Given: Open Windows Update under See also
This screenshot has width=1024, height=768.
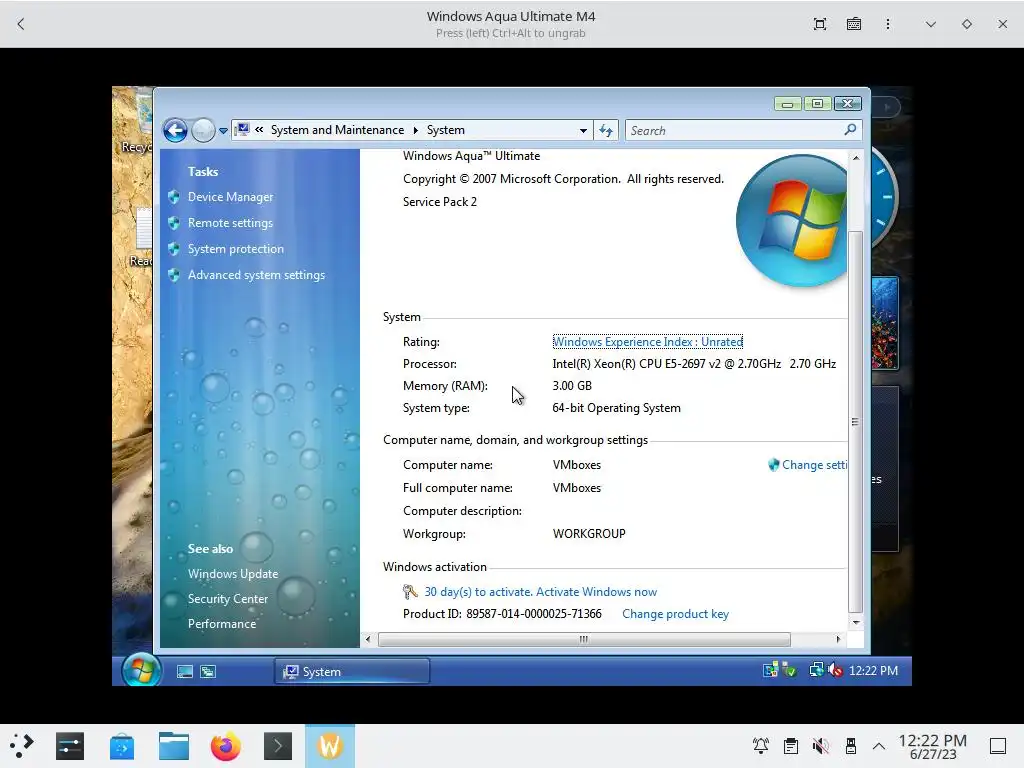Looking at the screenshot, I should (x=232, y=573).
